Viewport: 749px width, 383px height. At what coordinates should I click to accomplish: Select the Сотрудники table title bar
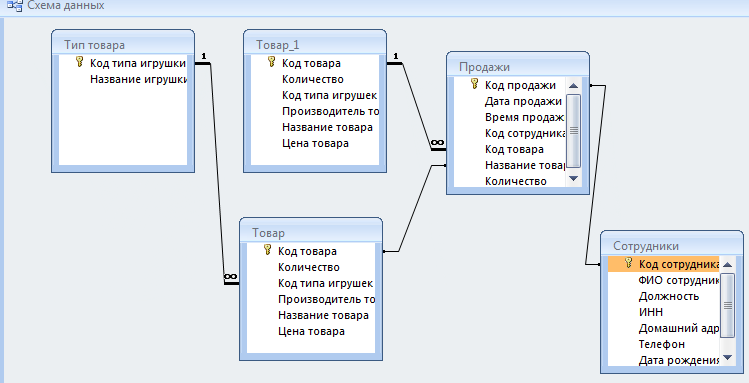[x=672, y=245]
